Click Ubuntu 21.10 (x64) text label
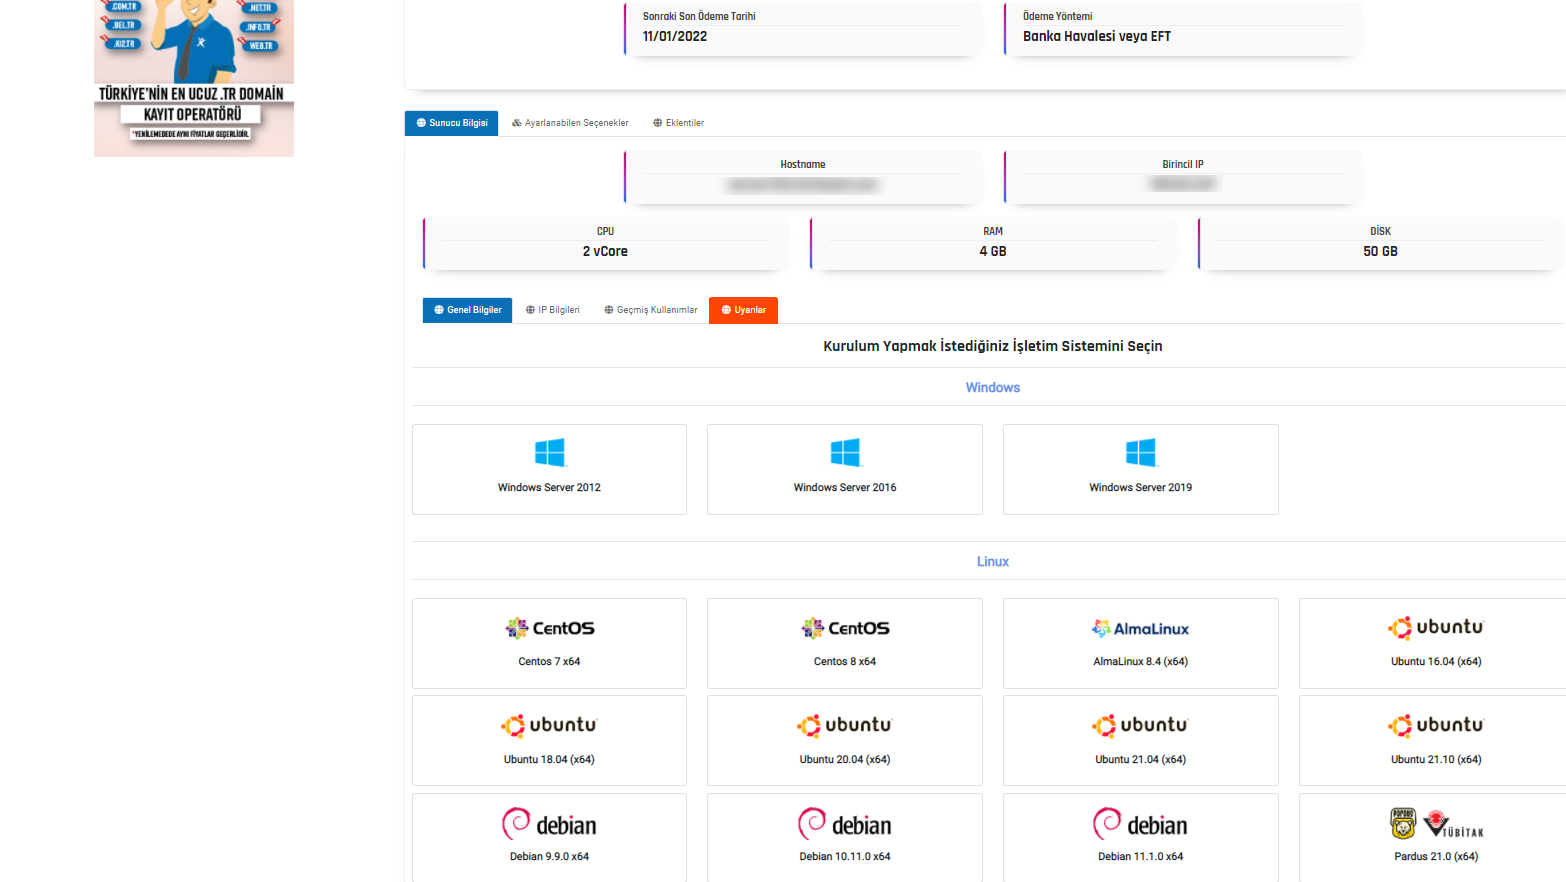 pos(1436,760)
